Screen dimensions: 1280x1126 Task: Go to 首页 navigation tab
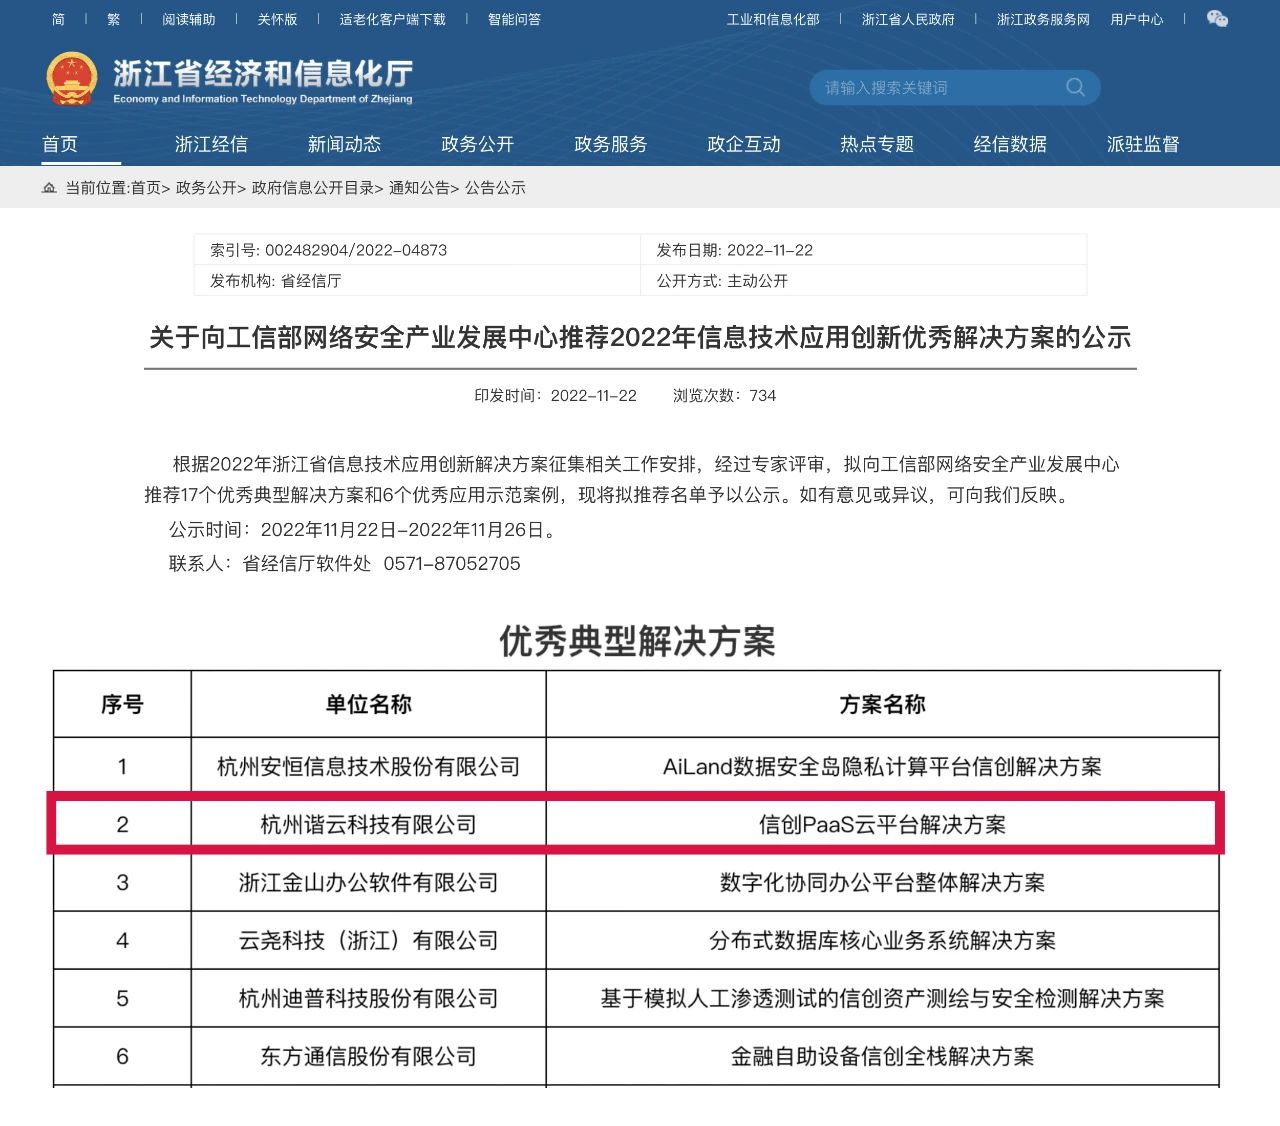[60, 144]
